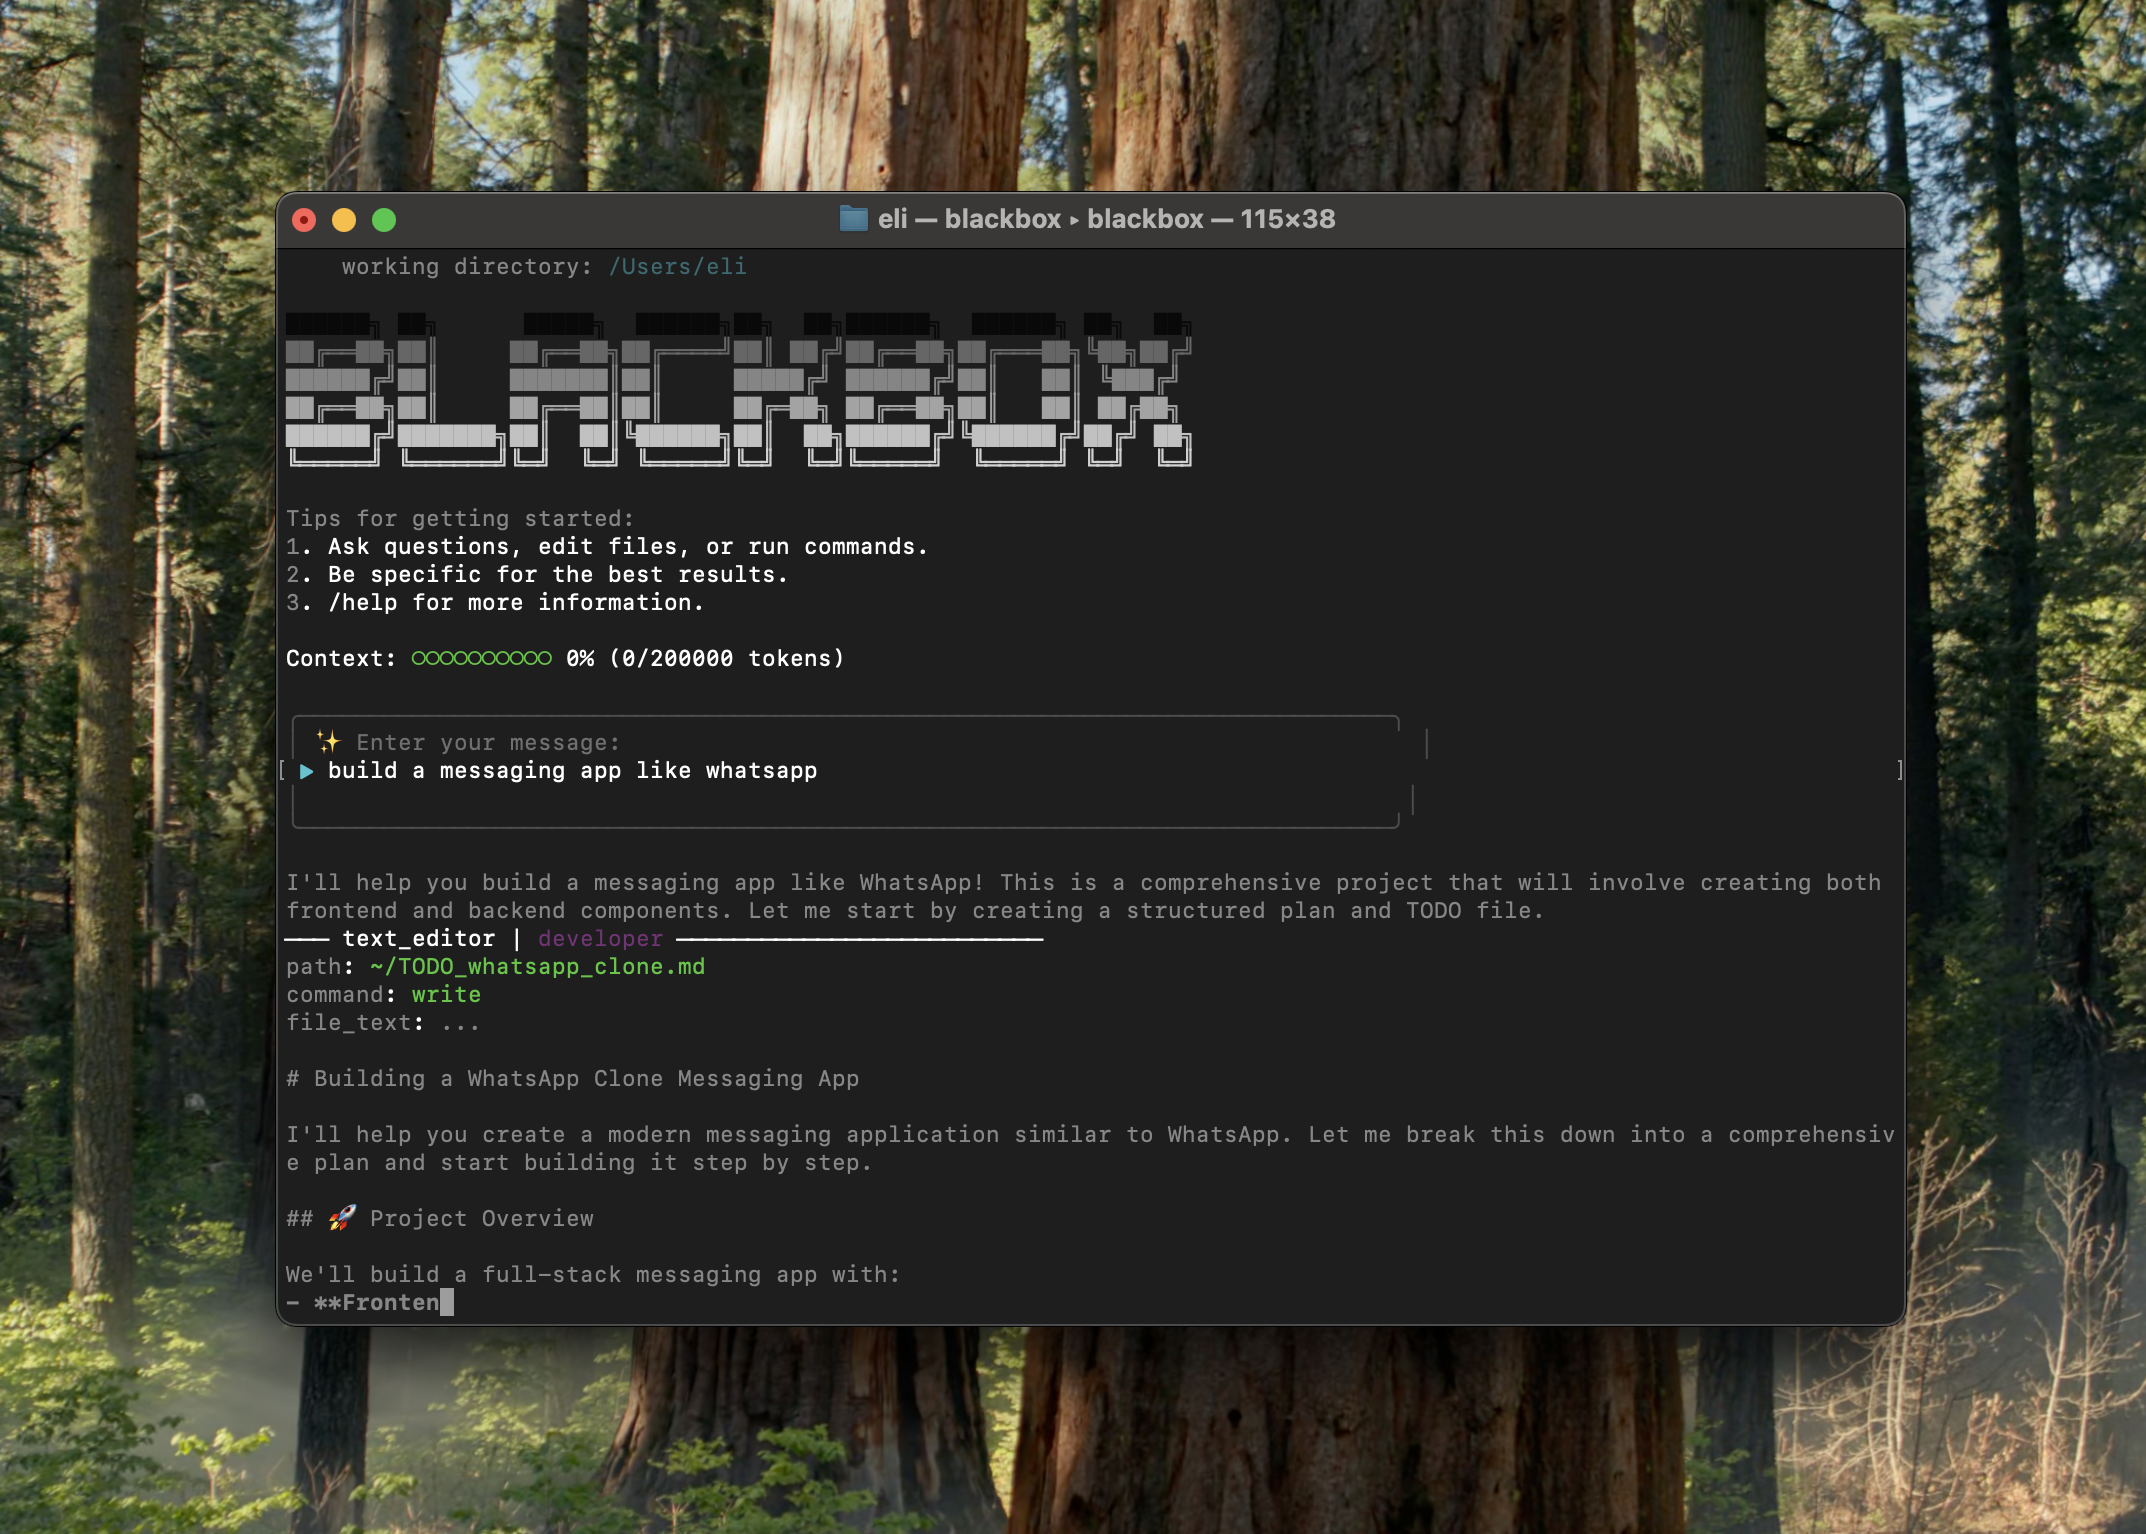
Task: Click tip 'Ask questions, edit files, or run commands.'
Action: [x=628, y=547]
